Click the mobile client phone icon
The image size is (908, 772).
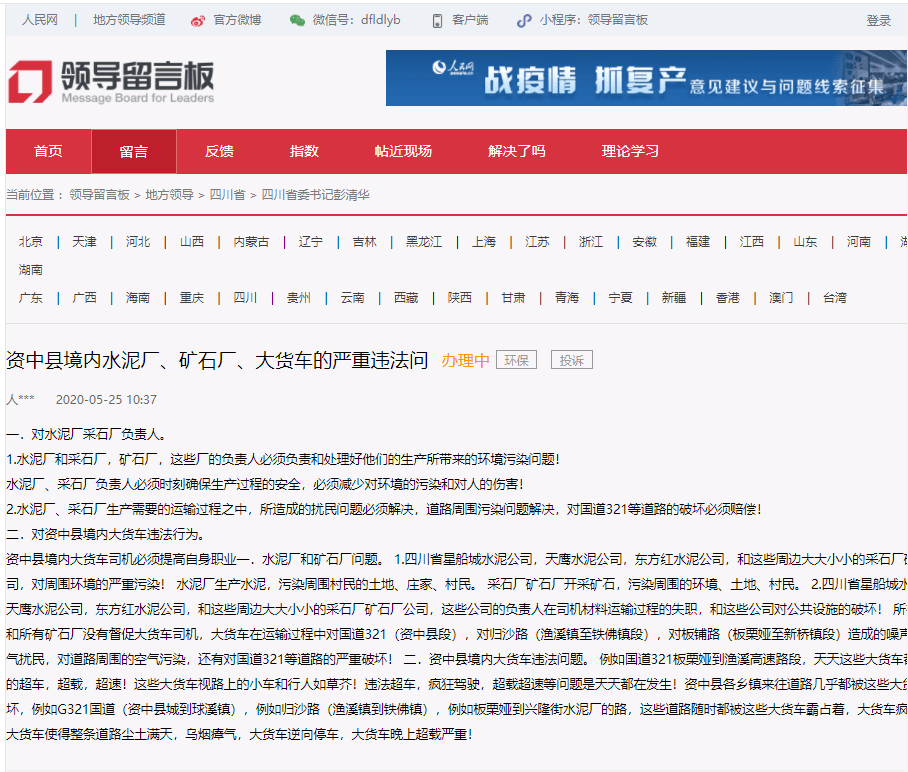point(437,20)
